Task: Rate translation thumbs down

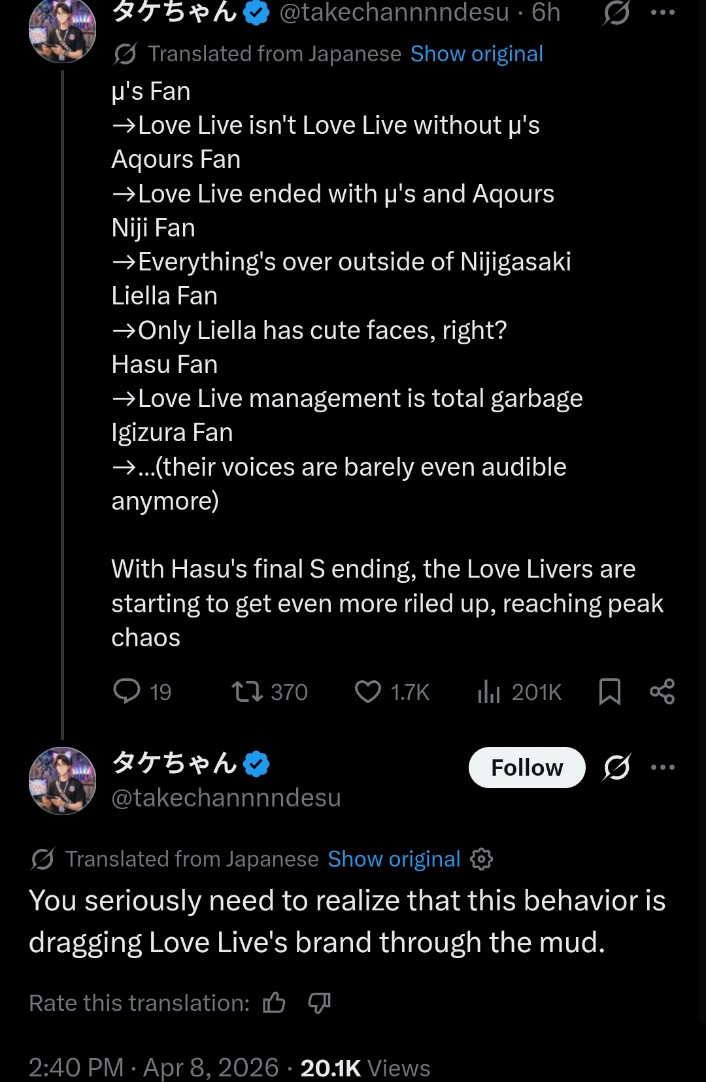Action: click(x=319, y=1003)
